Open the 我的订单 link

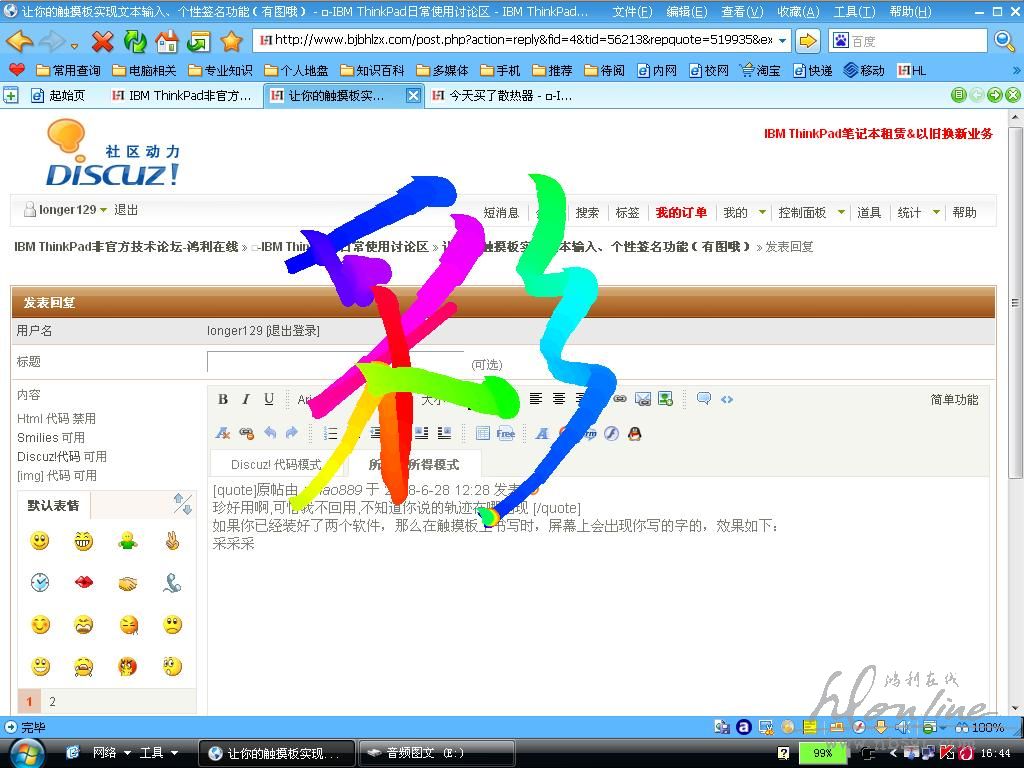pos(681,212)
